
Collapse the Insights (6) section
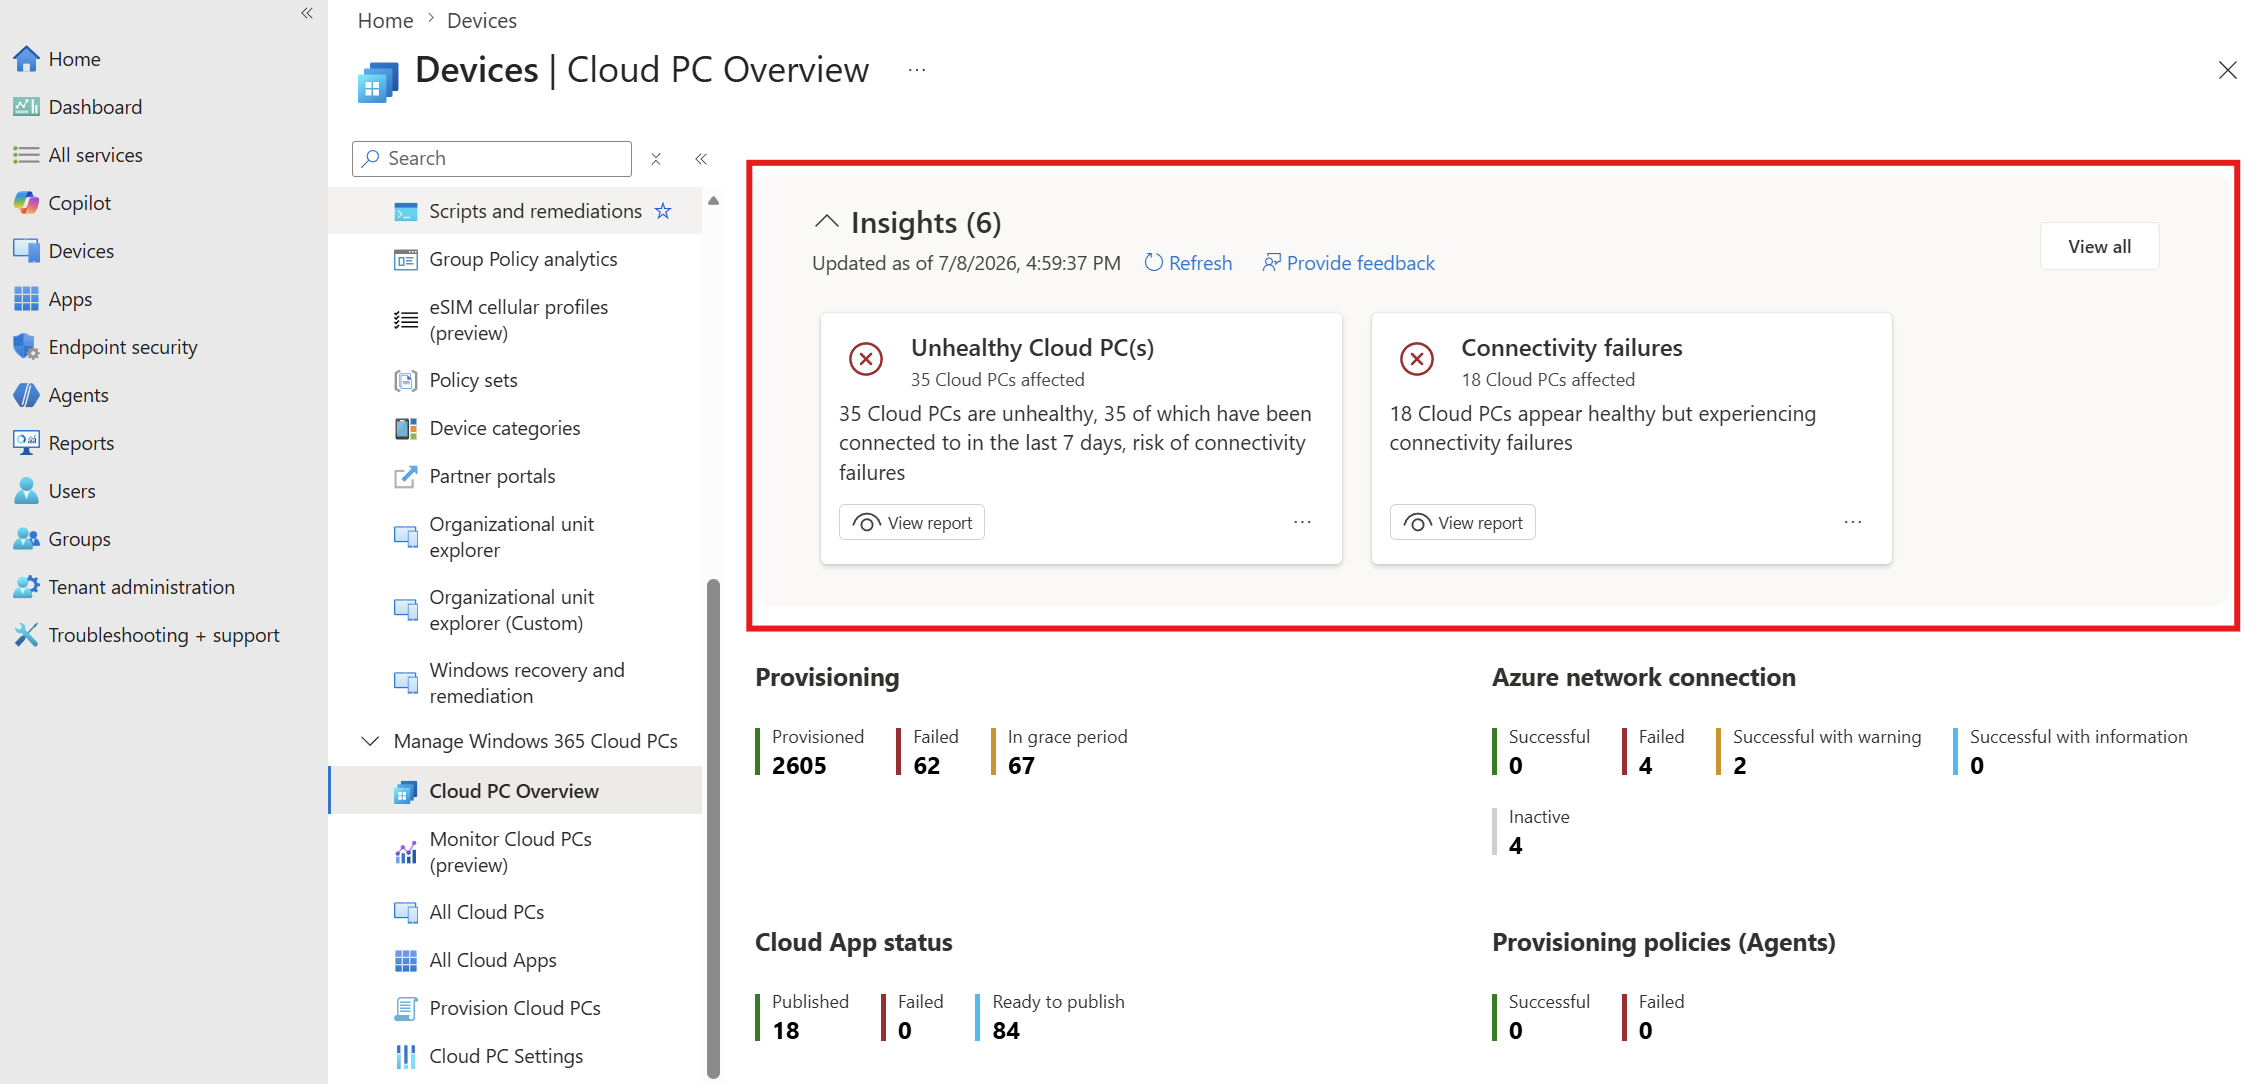click(x=827, y=221)
